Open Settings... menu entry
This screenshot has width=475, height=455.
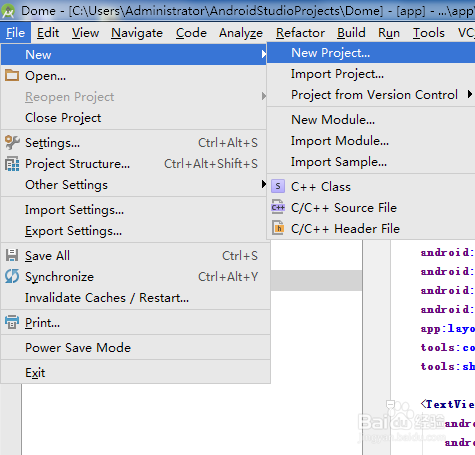pos(134,143)
